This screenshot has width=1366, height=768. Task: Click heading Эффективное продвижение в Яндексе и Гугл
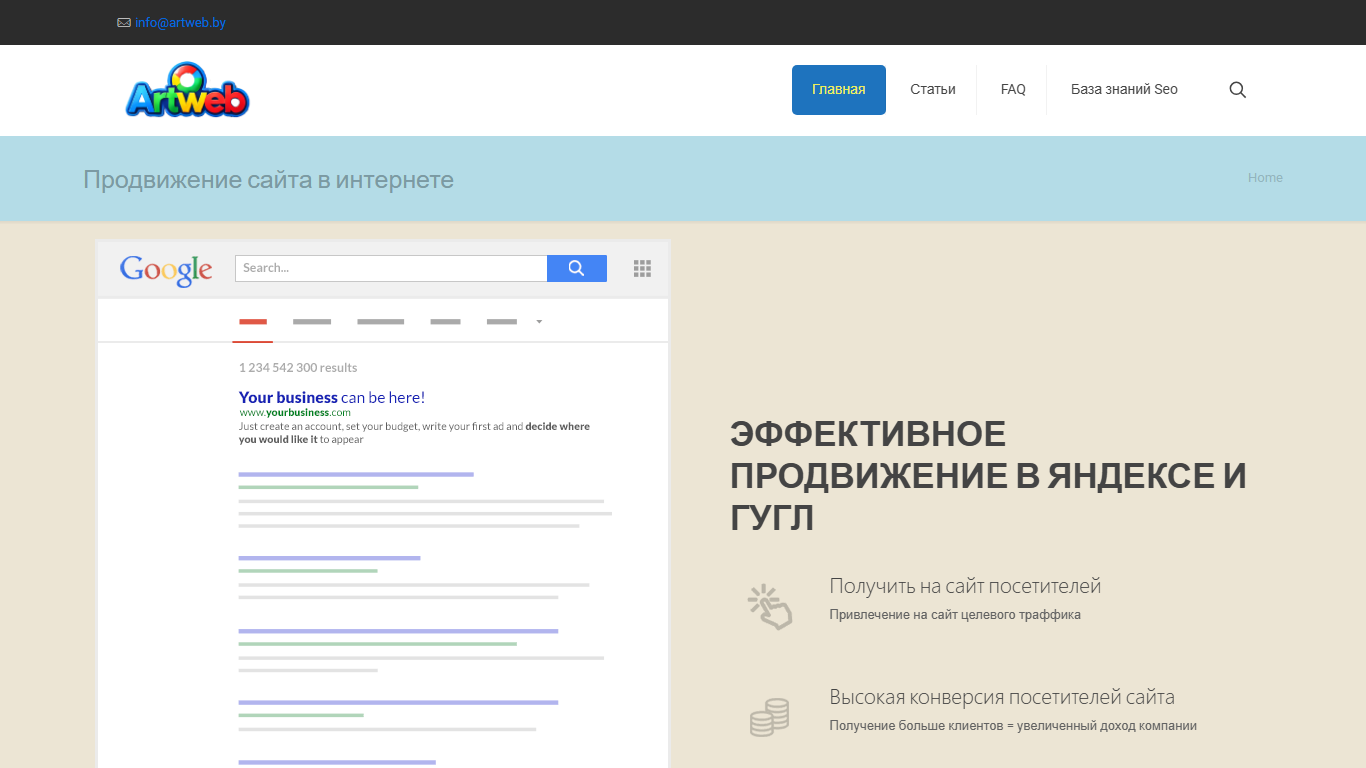click(x=988, y=476)
